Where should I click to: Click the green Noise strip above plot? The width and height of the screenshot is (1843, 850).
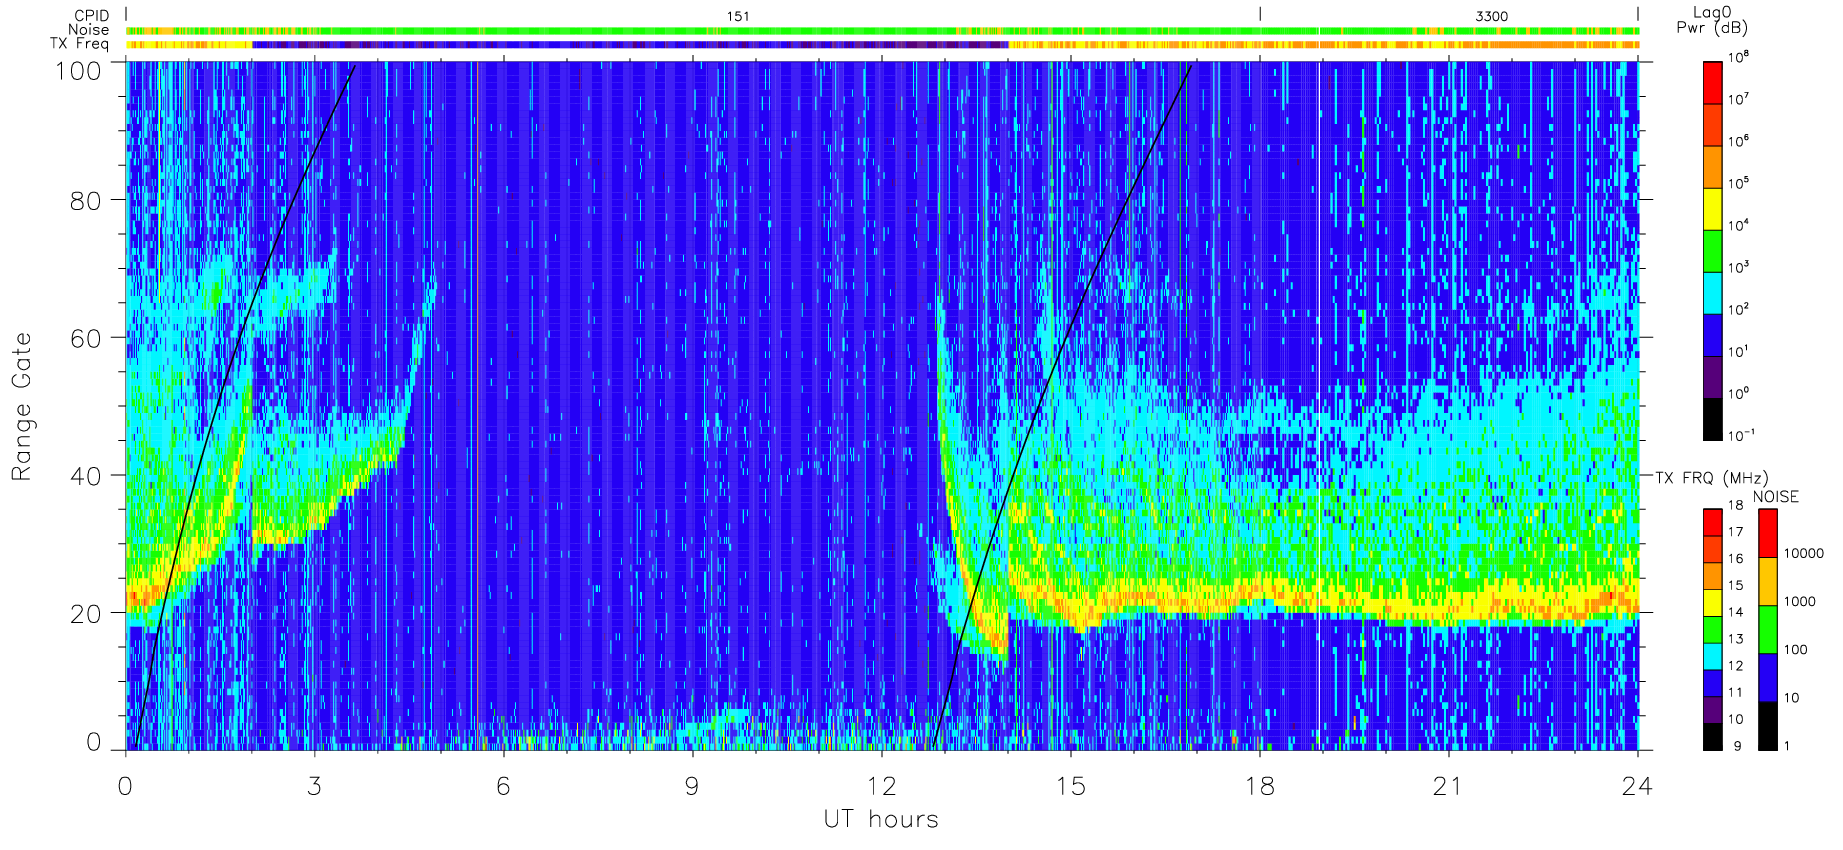click(881, 31)
